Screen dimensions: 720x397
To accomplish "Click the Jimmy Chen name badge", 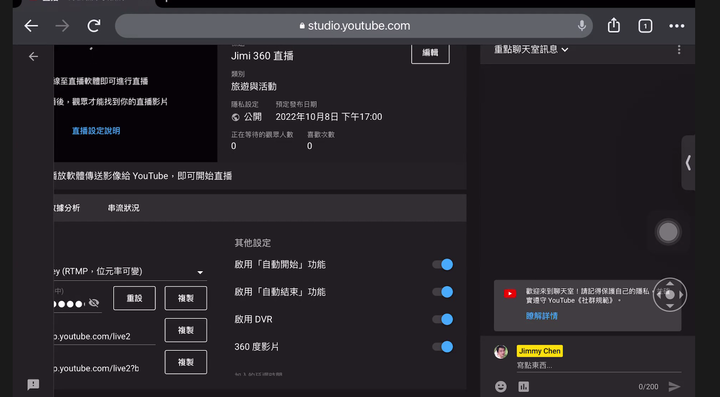I will [540, 351].
